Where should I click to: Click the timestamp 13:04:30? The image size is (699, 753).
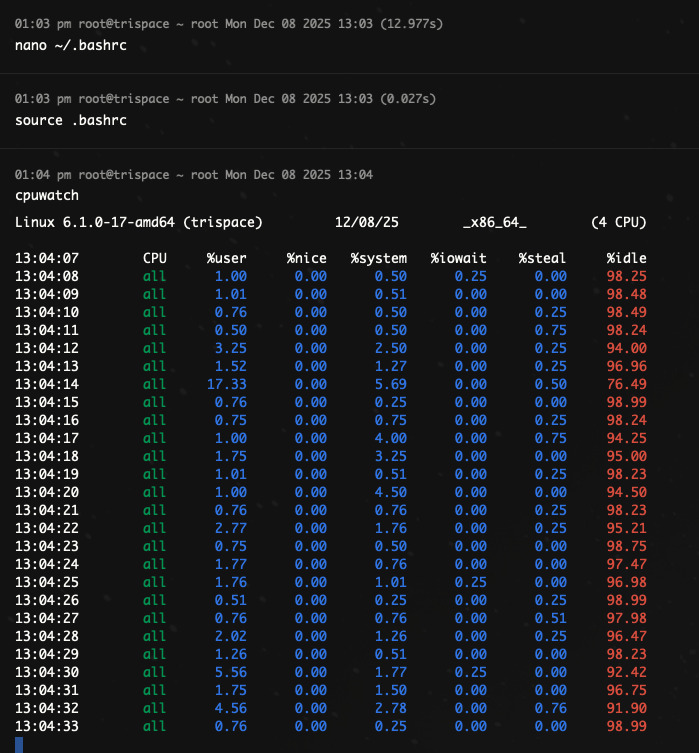tap(47, 672)
